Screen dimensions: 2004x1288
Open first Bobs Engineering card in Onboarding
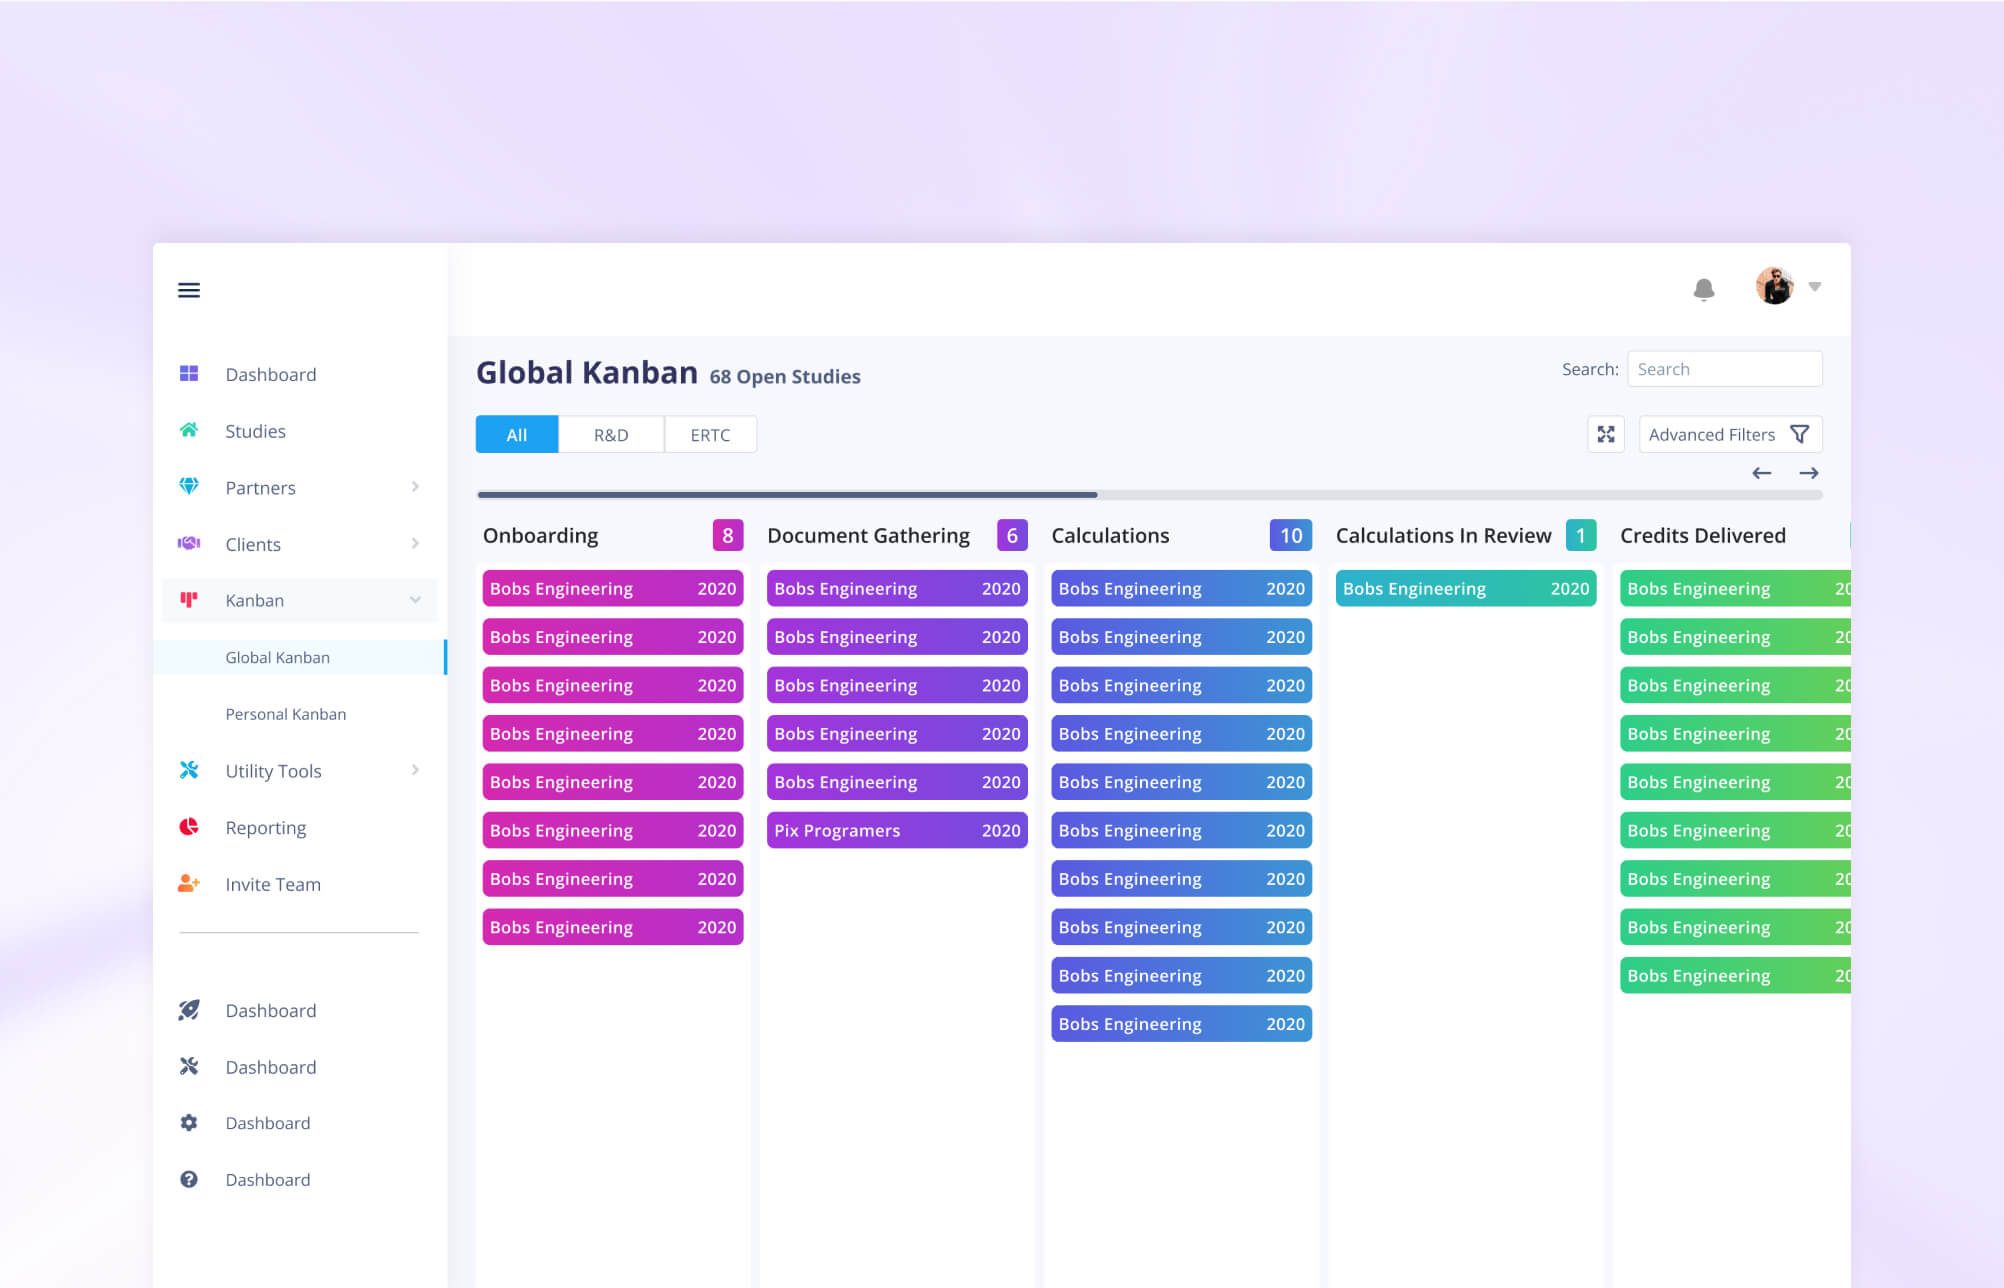tap(613, 588)
